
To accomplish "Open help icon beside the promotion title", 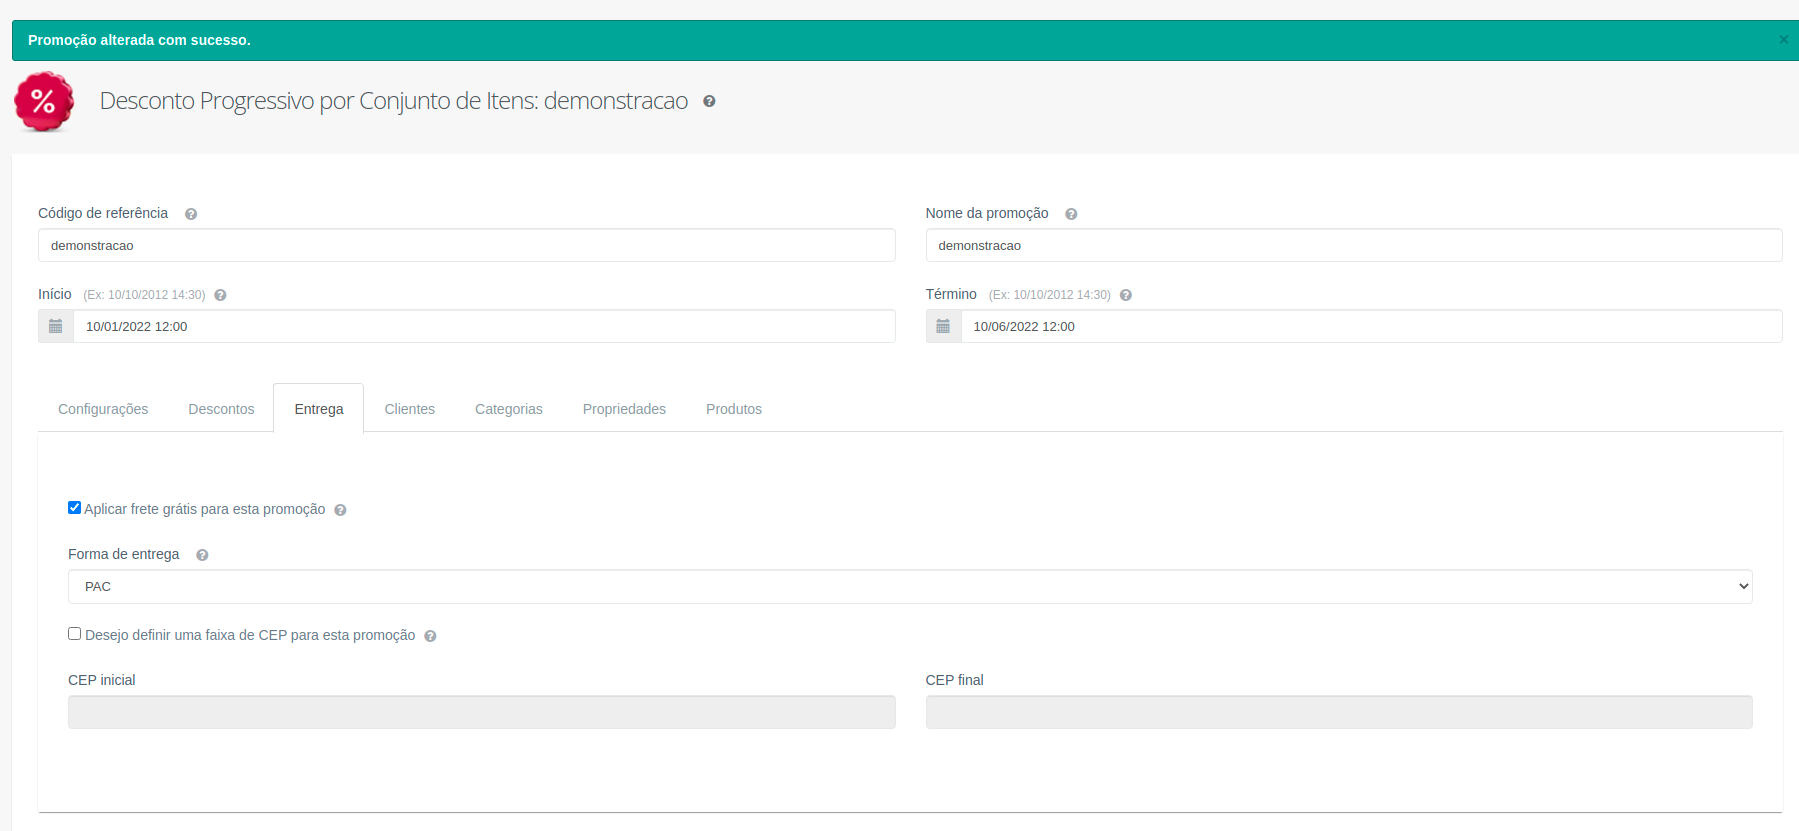I will (x=709, y=101).
